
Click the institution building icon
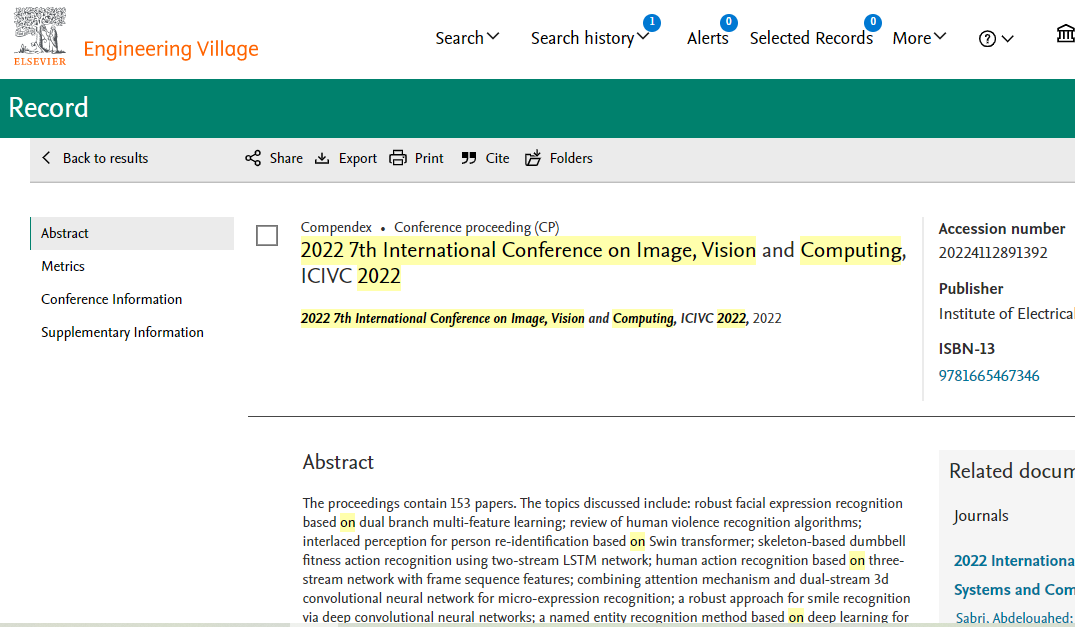tap(1065, 34)
